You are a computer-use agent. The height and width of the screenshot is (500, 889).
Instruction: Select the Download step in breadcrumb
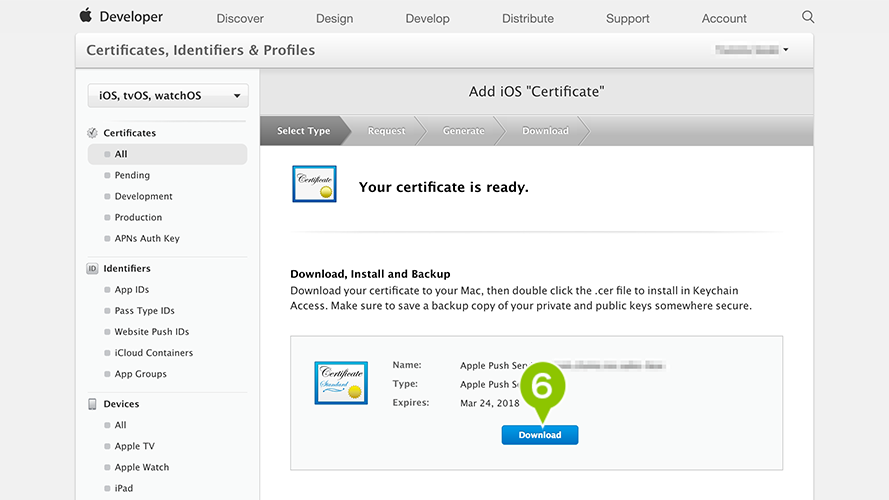[x=545, y=130]
